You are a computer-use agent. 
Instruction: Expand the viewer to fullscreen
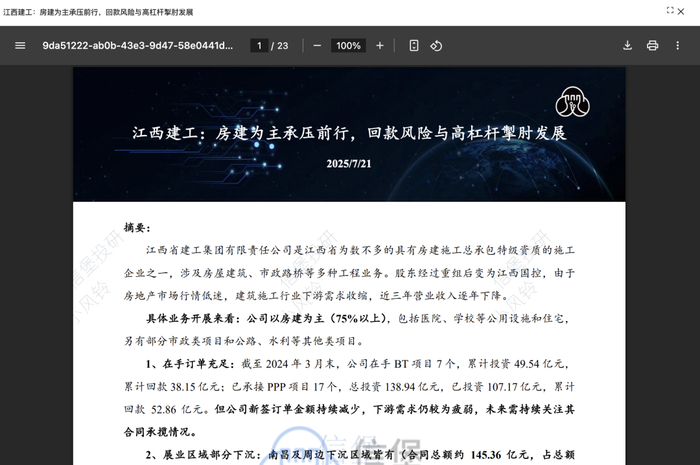click(x=670, y=10)
